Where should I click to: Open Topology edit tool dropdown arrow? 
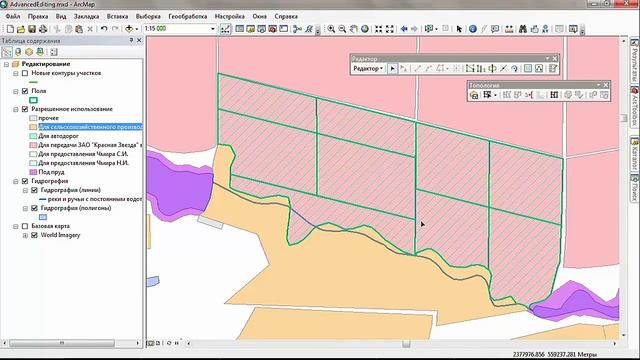click(495, 95)
